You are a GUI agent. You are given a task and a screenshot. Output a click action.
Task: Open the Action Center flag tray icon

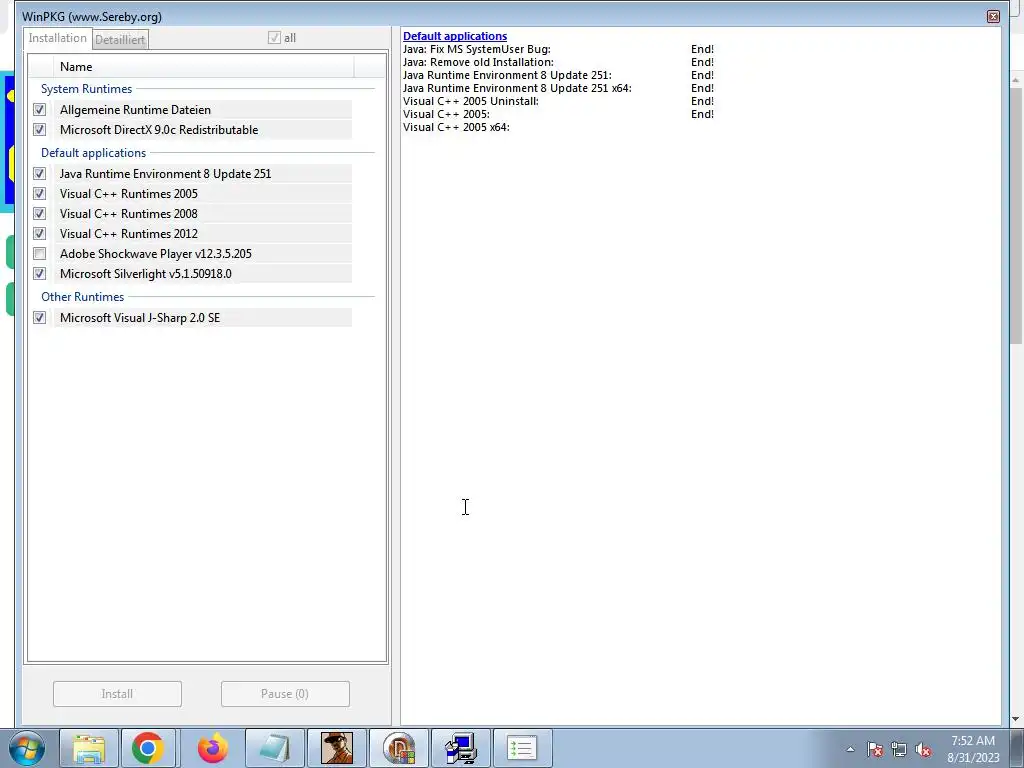click(x=875, y=749)
